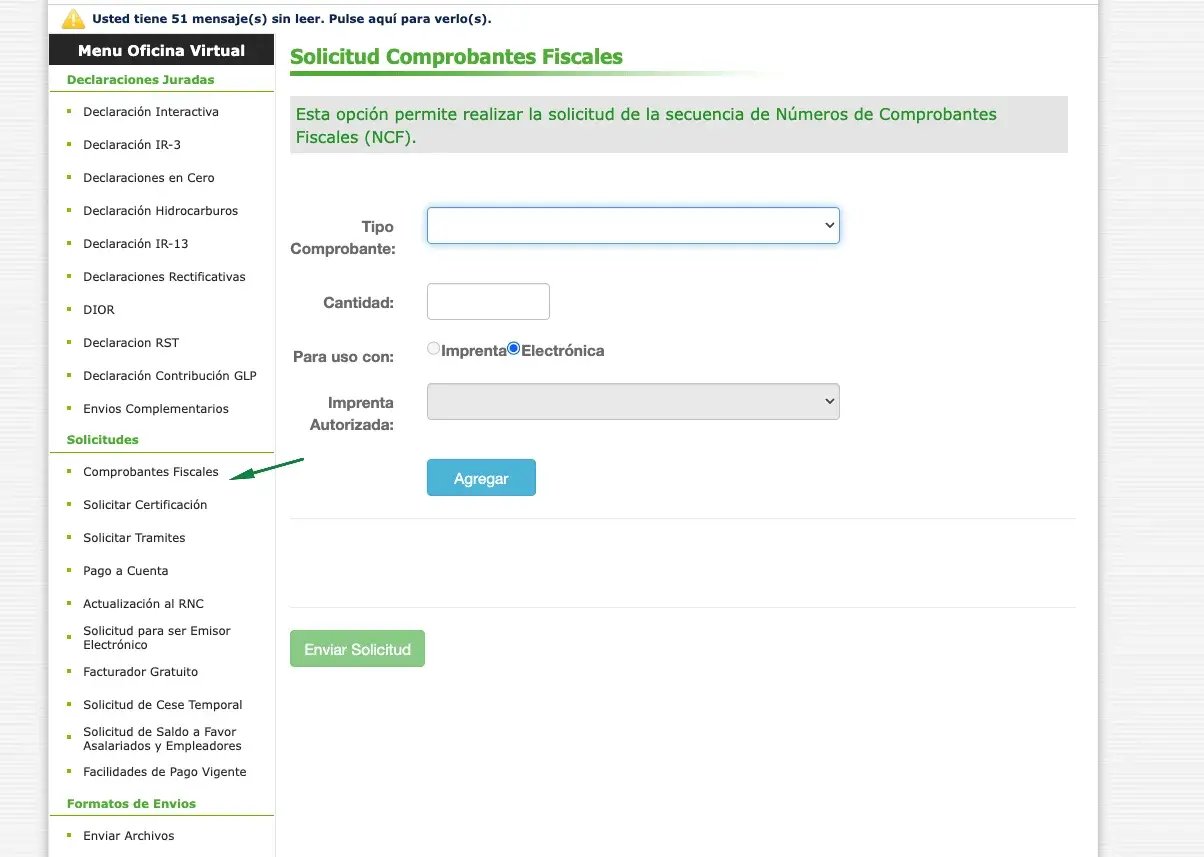This screenshot has height=857, width=1204.
Task: Select Declaración Hidrocarburos menu item
Action: pyautogui.click(x=161, y=211)
